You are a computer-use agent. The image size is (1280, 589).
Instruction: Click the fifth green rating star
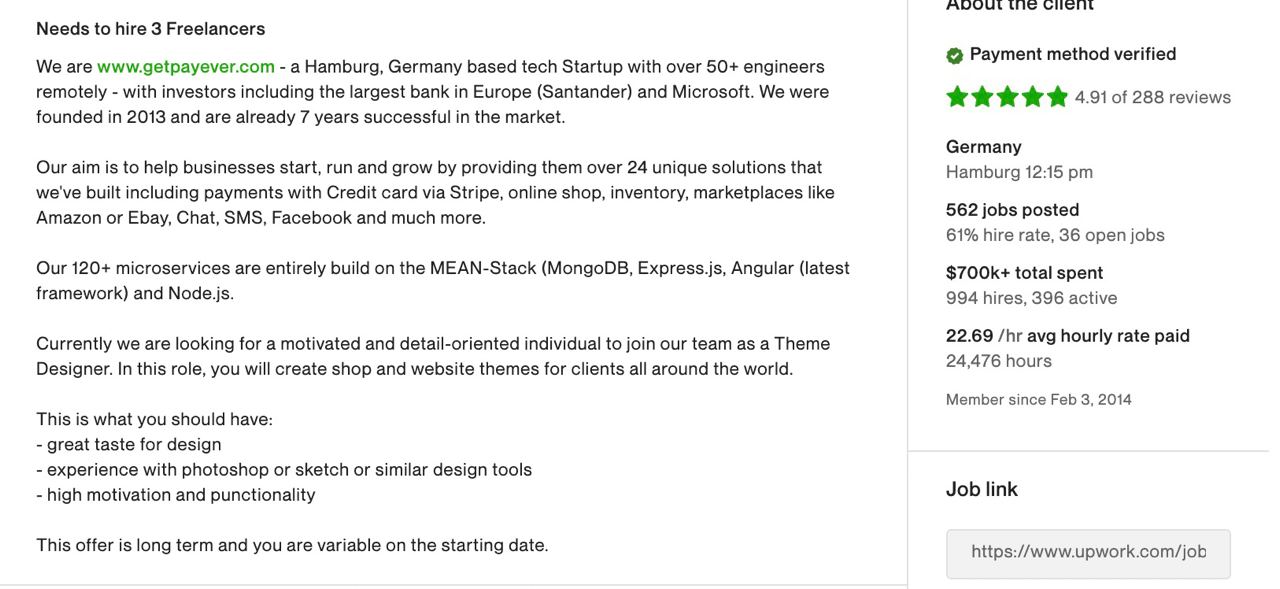tap(1056, 97)
